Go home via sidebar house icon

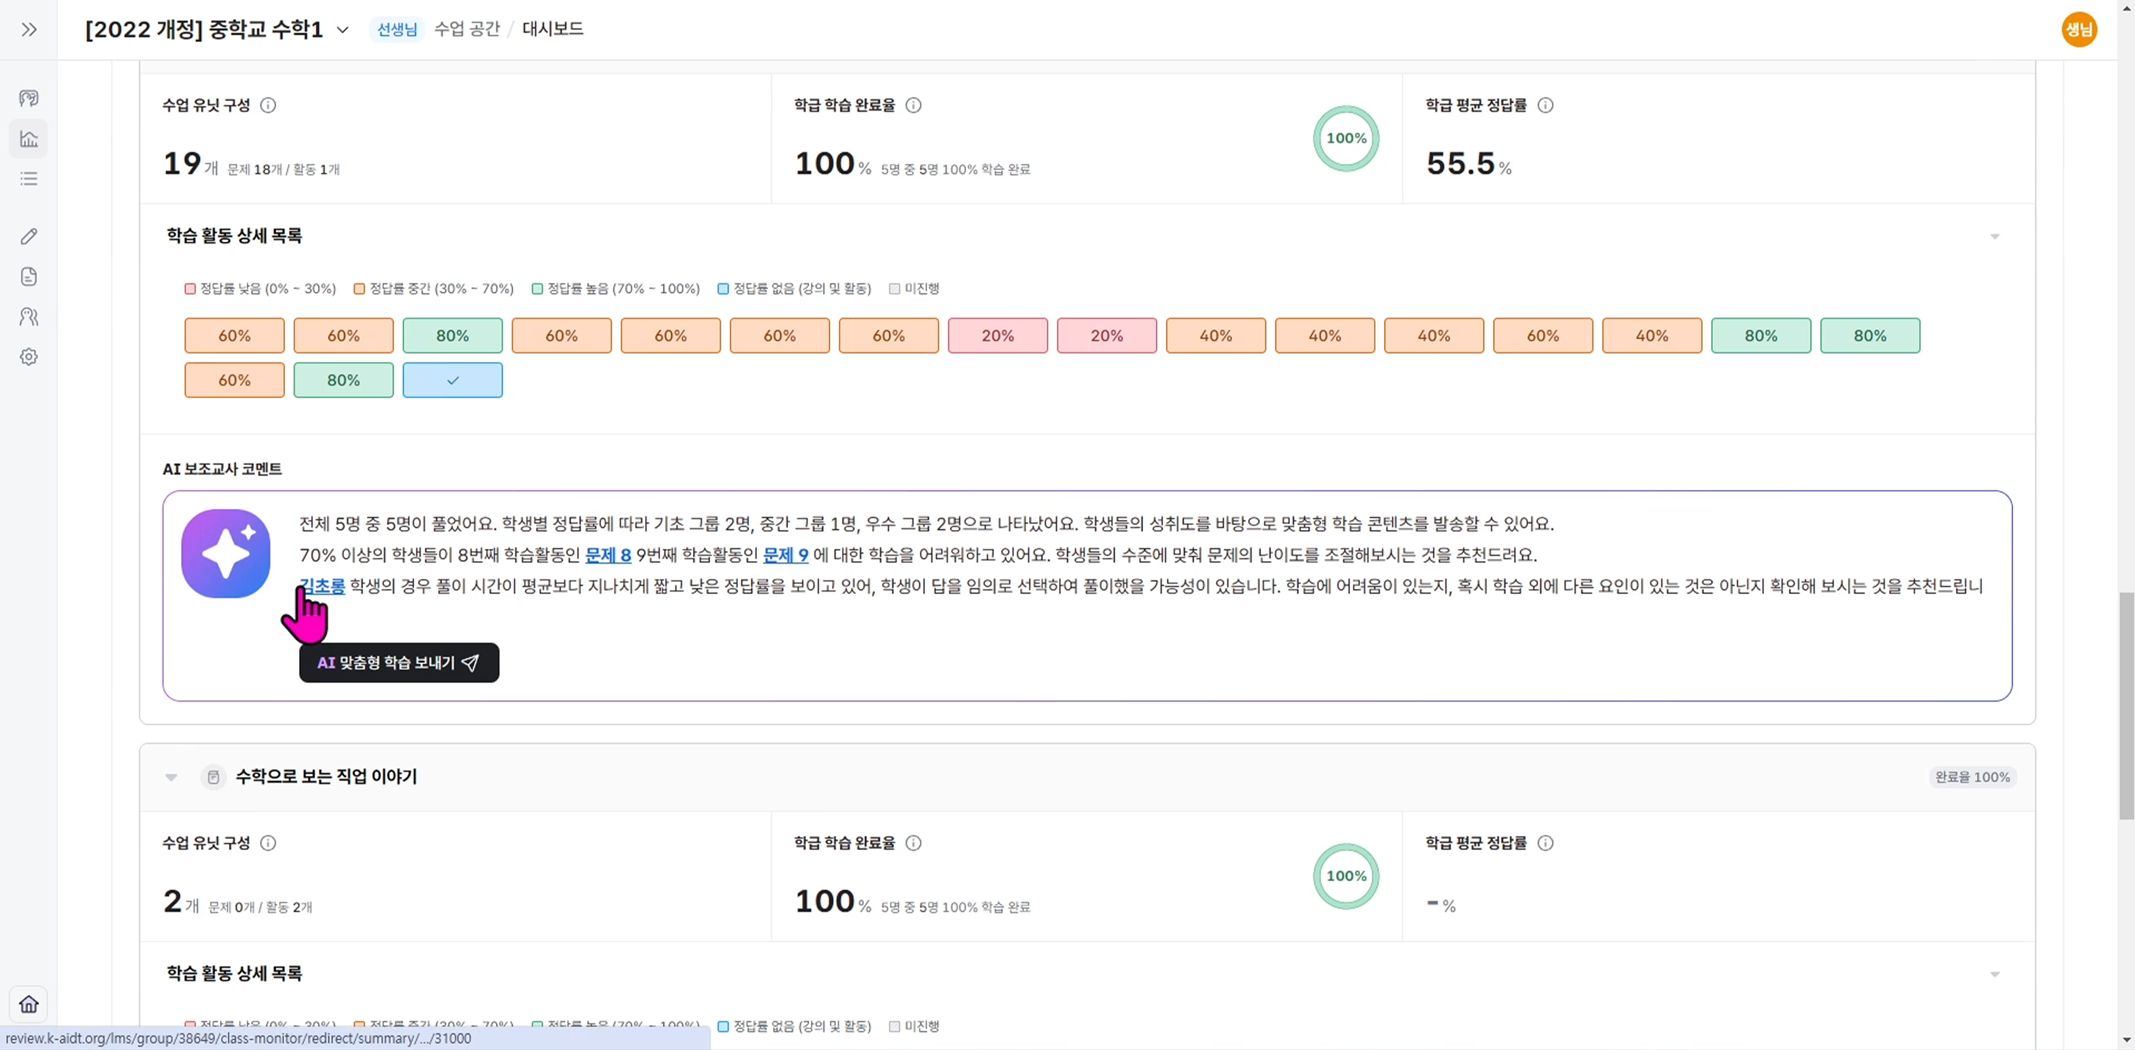tap(29, 1004)
